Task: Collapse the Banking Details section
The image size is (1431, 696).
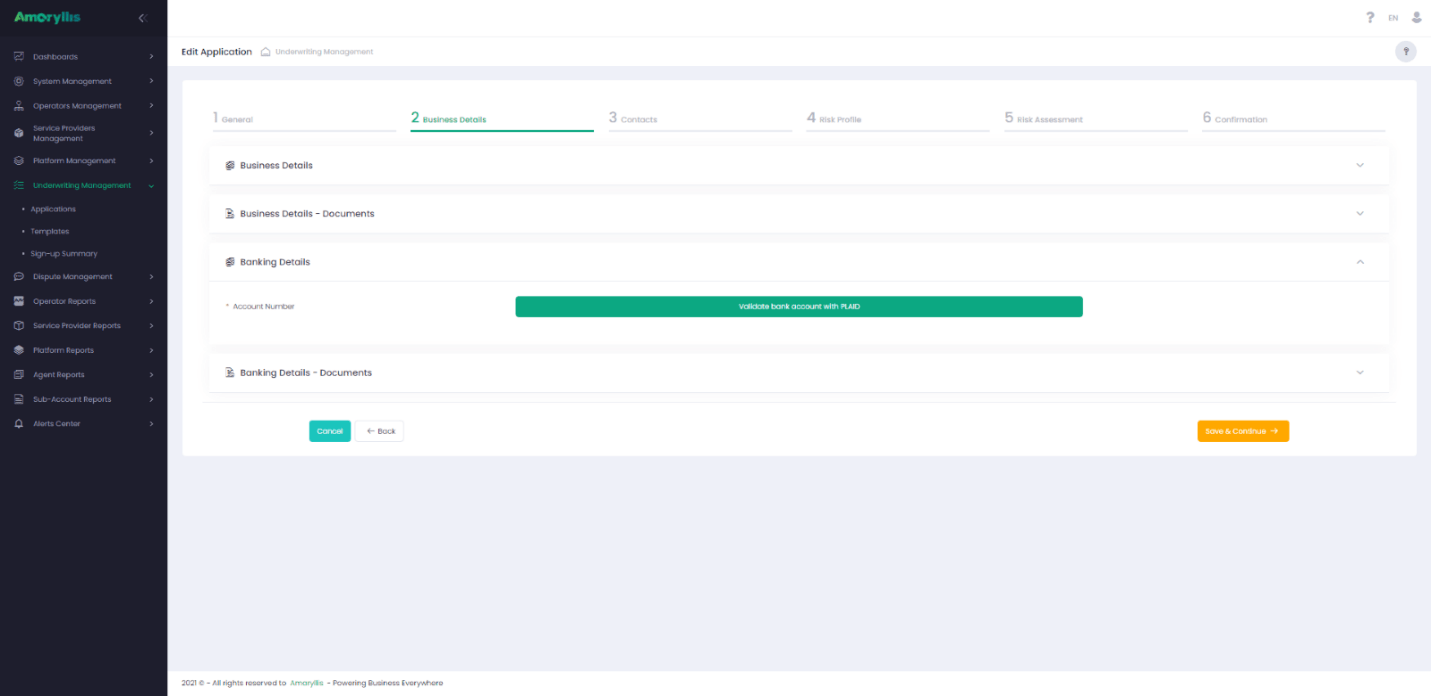Action: coord(1359,262)
